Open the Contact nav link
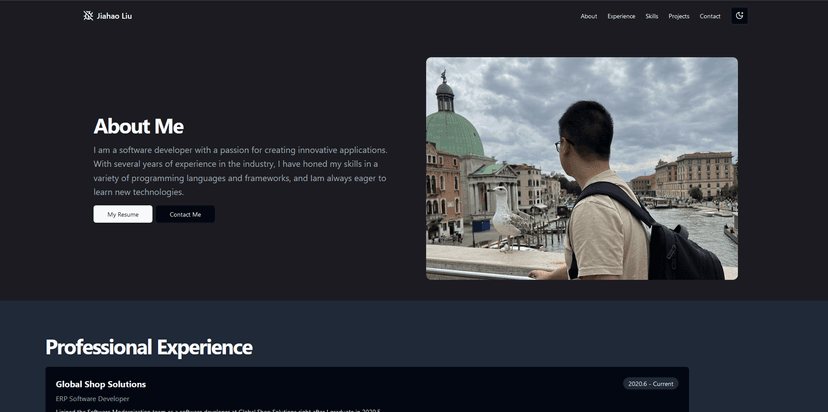828x412 pixels. pos(710,16)
